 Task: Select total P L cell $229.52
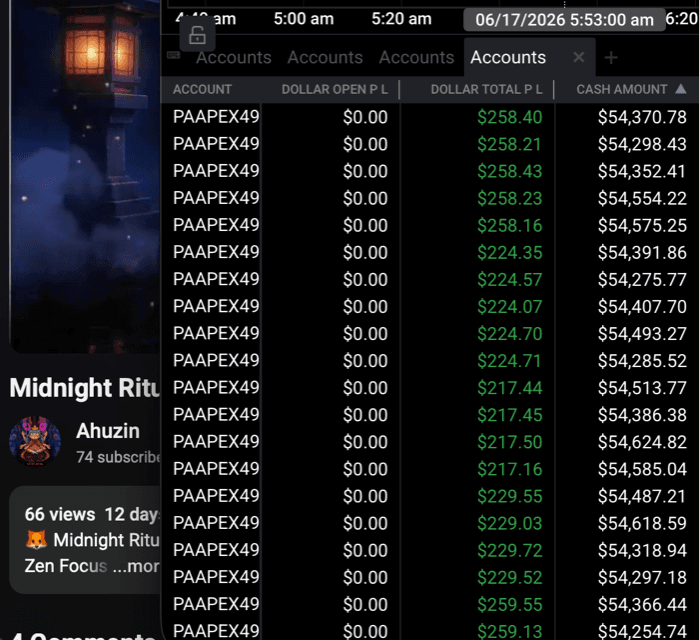tap(510, 577)
